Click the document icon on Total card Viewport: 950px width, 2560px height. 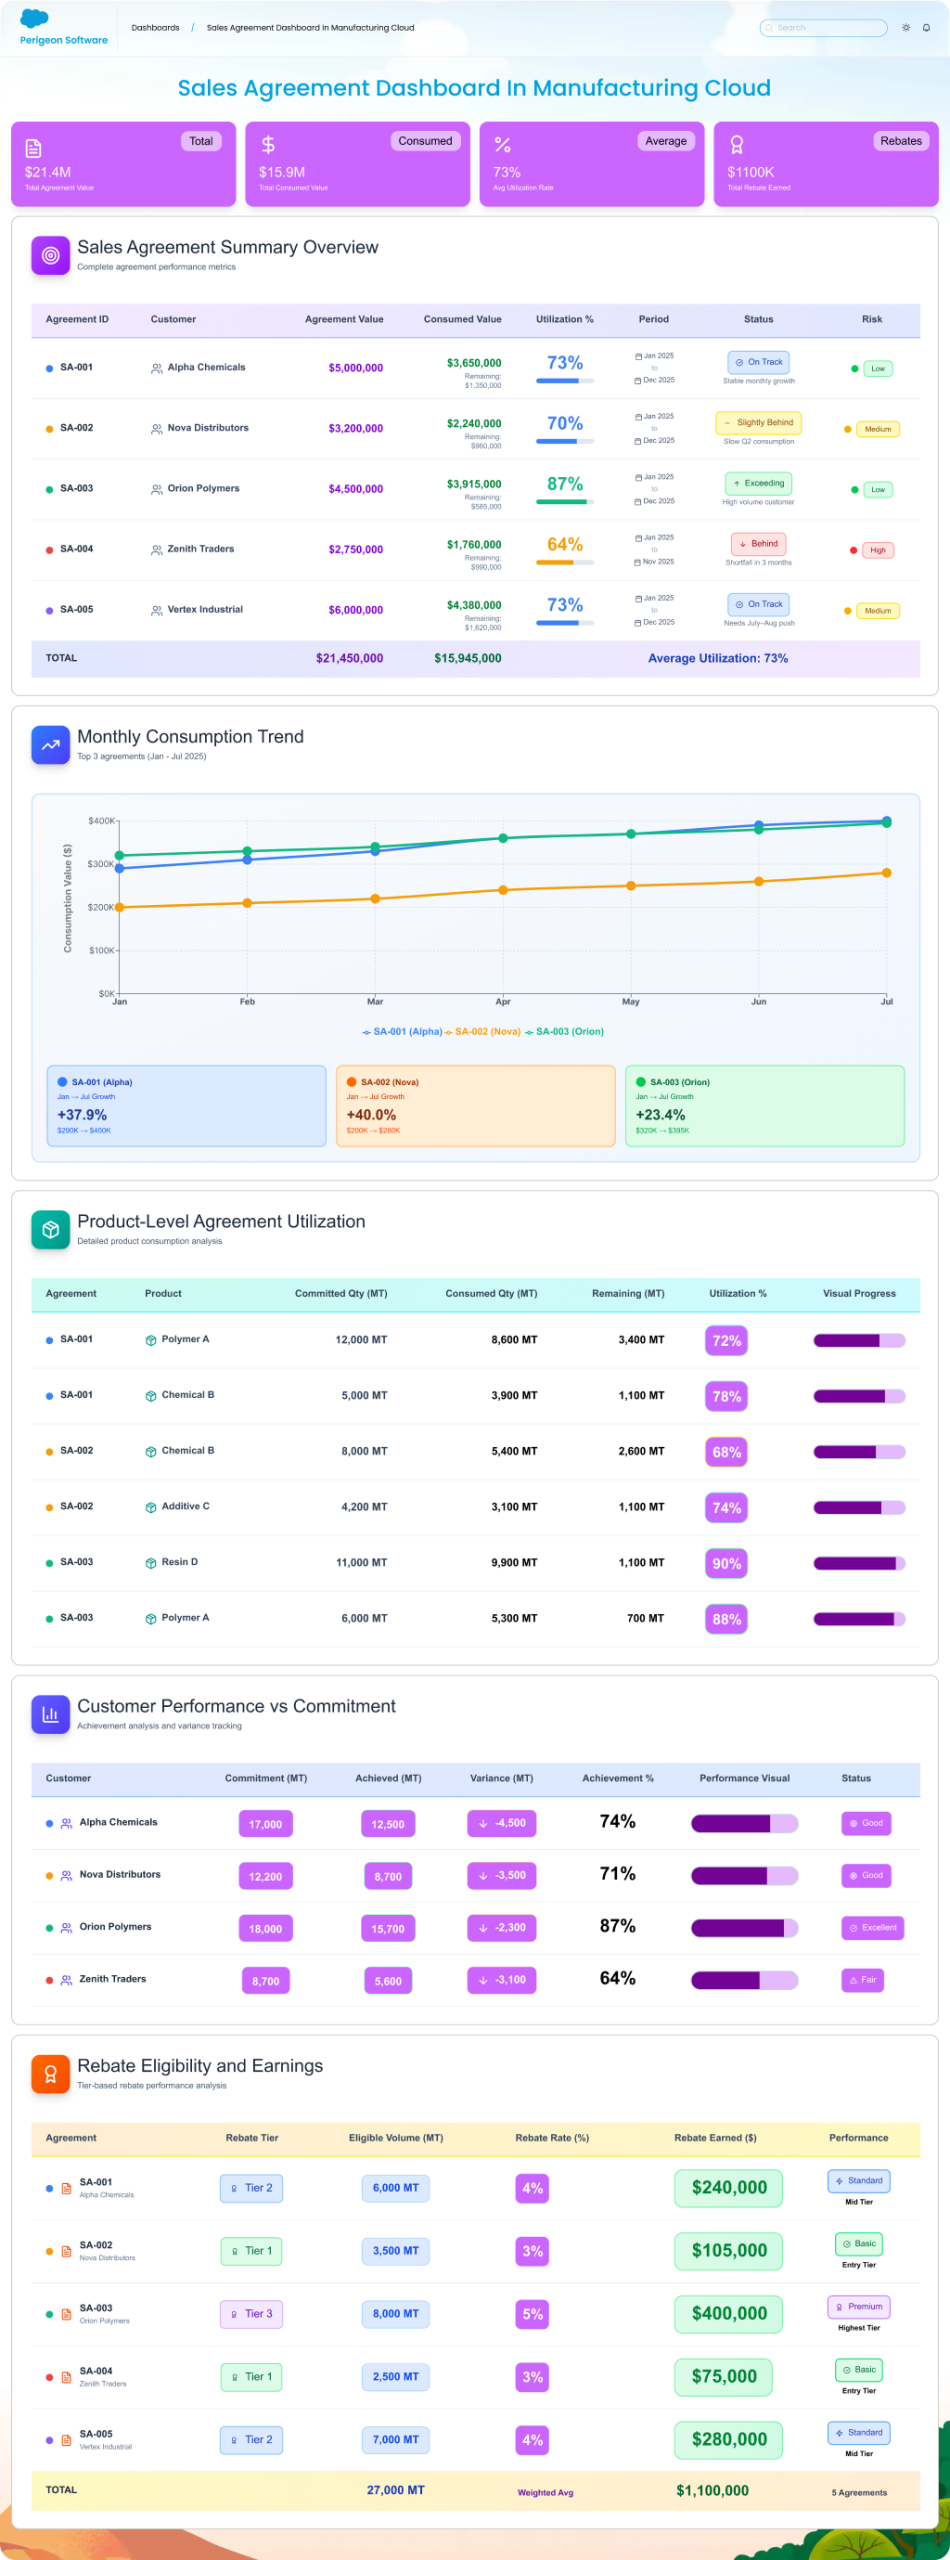(x=33, y=148)
